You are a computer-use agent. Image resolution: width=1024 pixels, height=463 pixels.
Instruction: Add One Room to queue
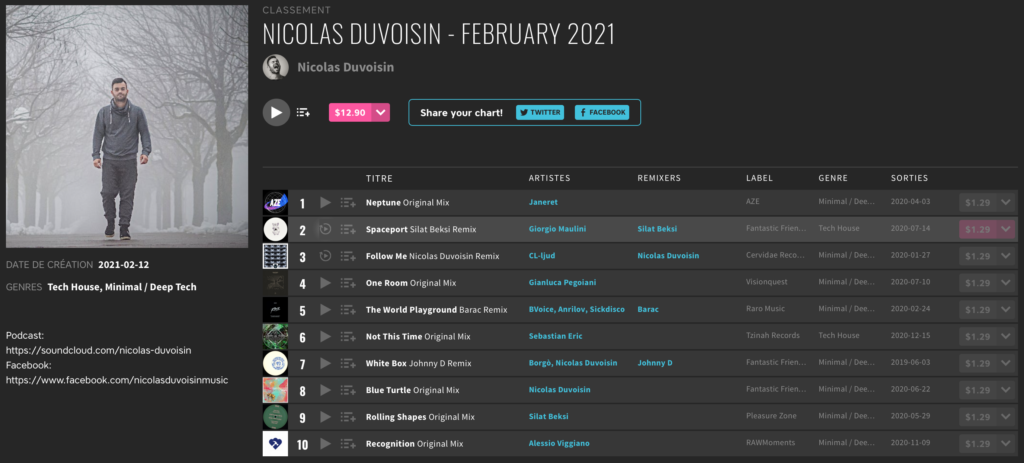[x=347, y=283]
